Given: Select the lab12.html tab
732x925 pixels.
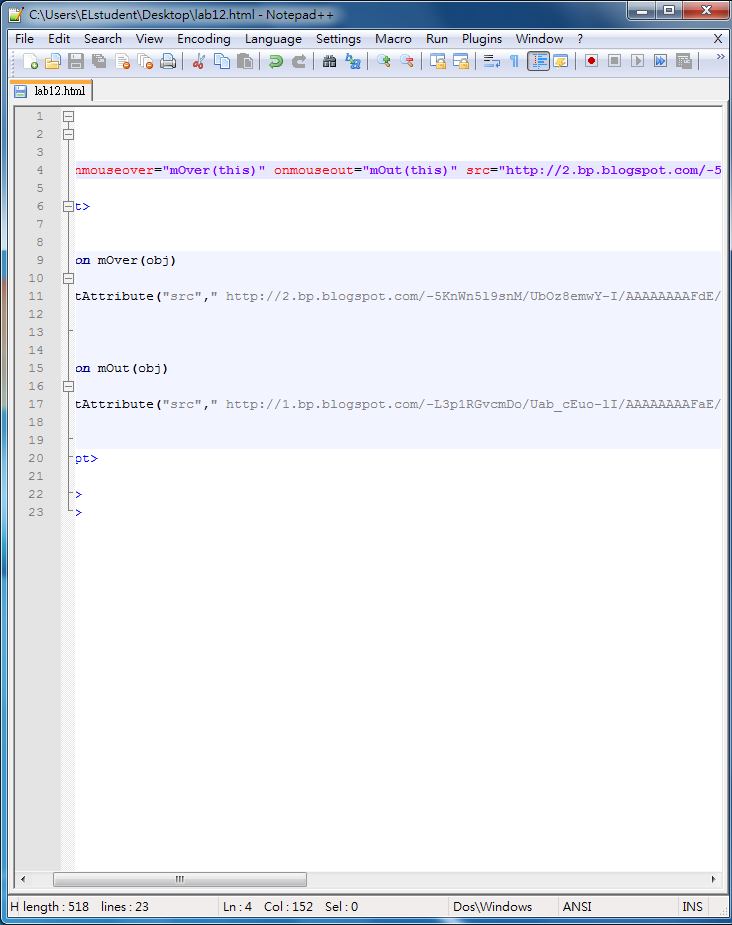Looking at the screenshot, I should point(51,91).
